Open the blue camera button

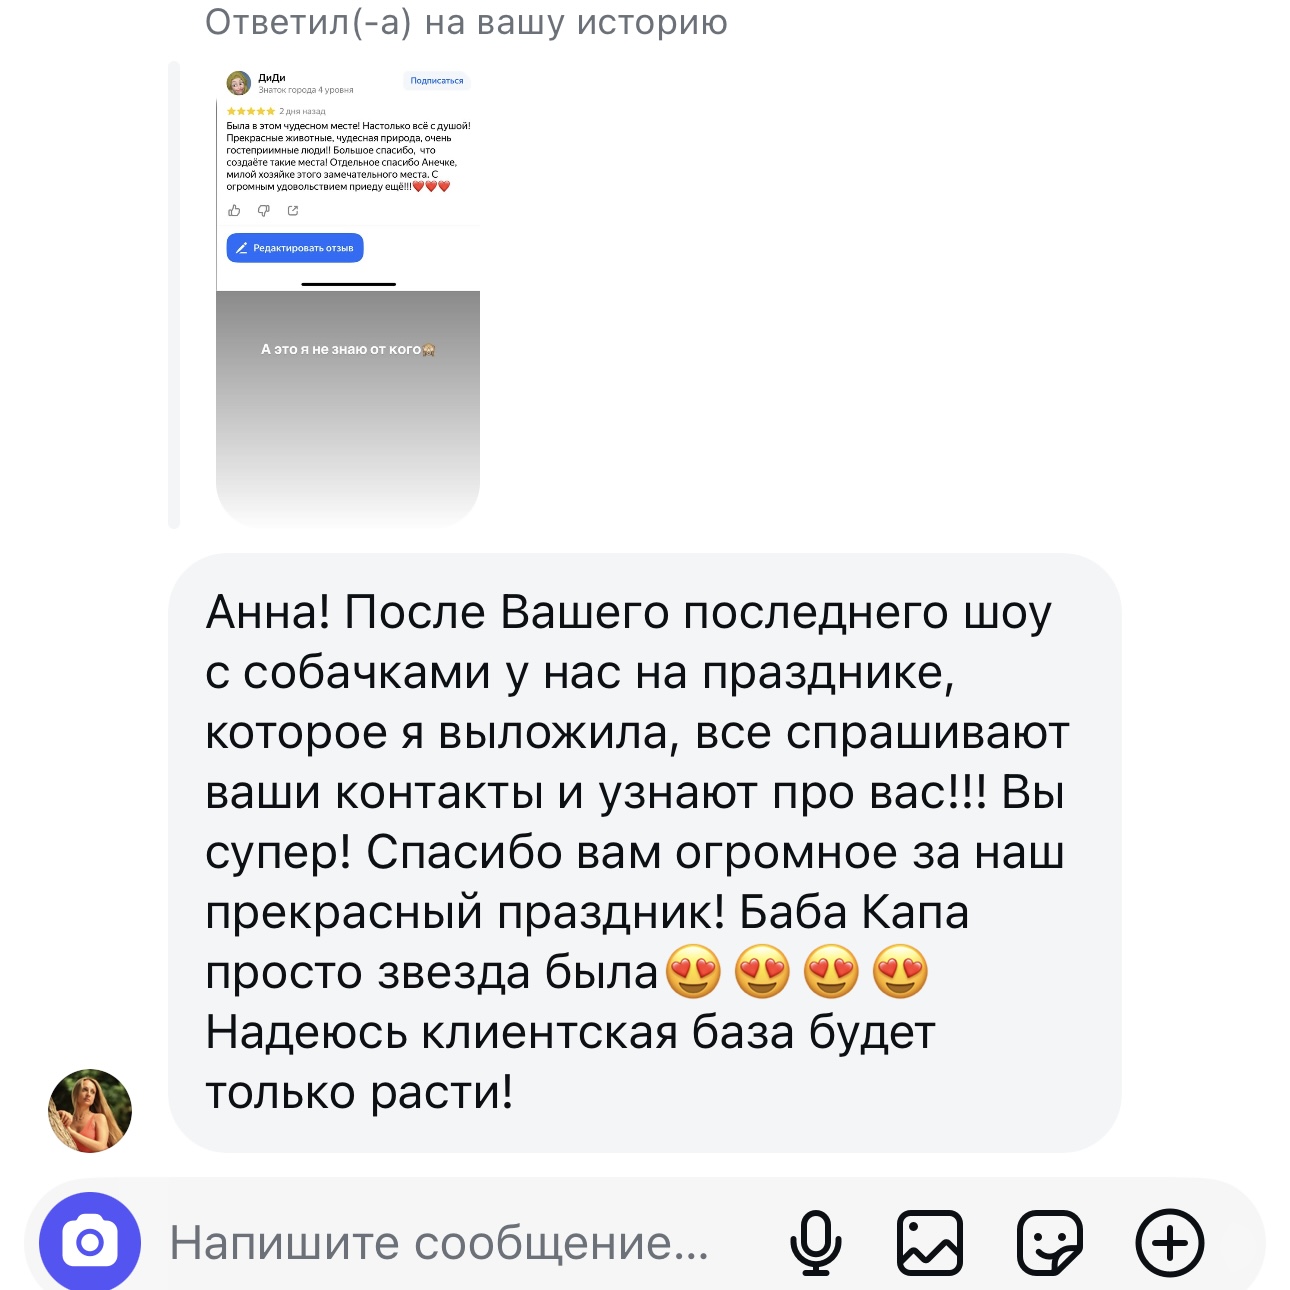[90, 1242]
